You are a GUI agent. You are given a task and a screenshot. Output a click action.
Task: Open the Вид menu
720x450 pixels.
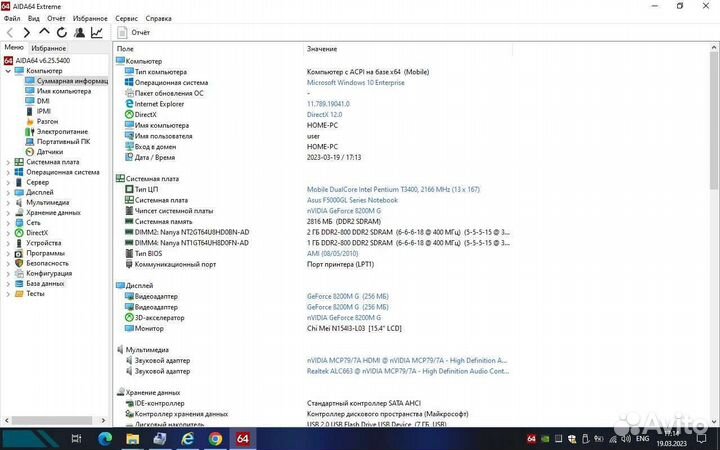(x=34, y=18)
